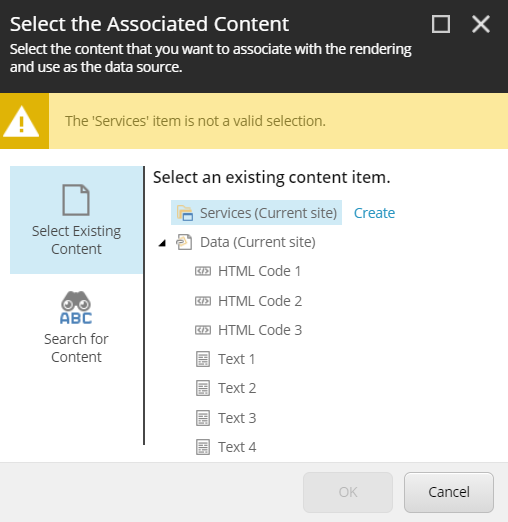This screenshot has height=522, width=508.
Task: Click the Services folder icon
Action: [185, 213]
